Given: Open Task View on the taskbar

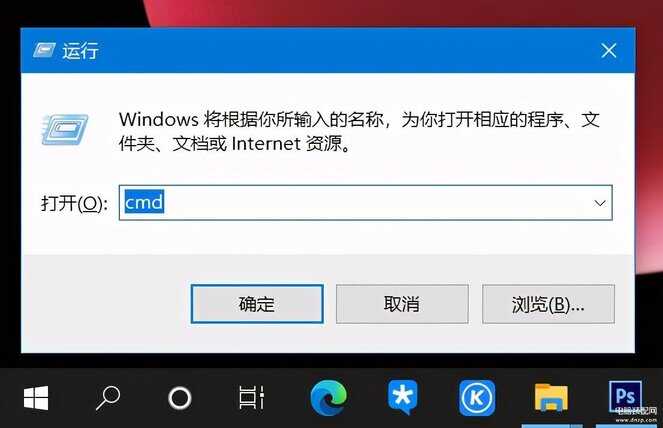Looking at the screenshot, I should [x=252, y=398].
